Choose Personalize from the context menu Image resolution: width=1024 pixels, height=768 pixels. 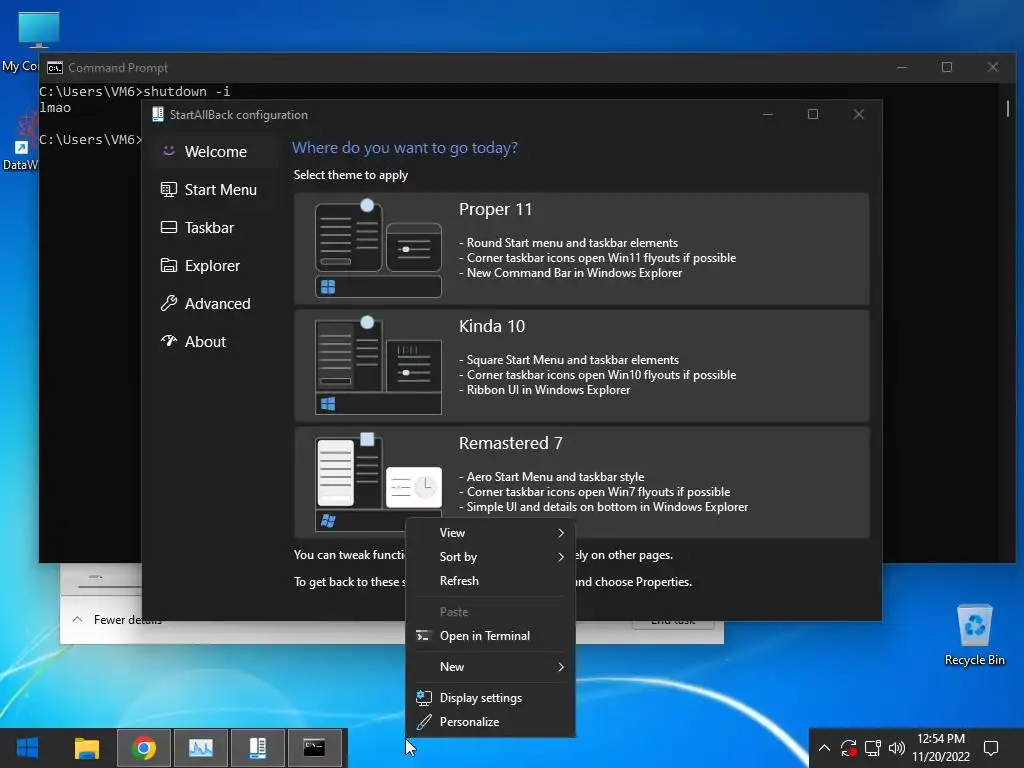(x=490, y=722)
